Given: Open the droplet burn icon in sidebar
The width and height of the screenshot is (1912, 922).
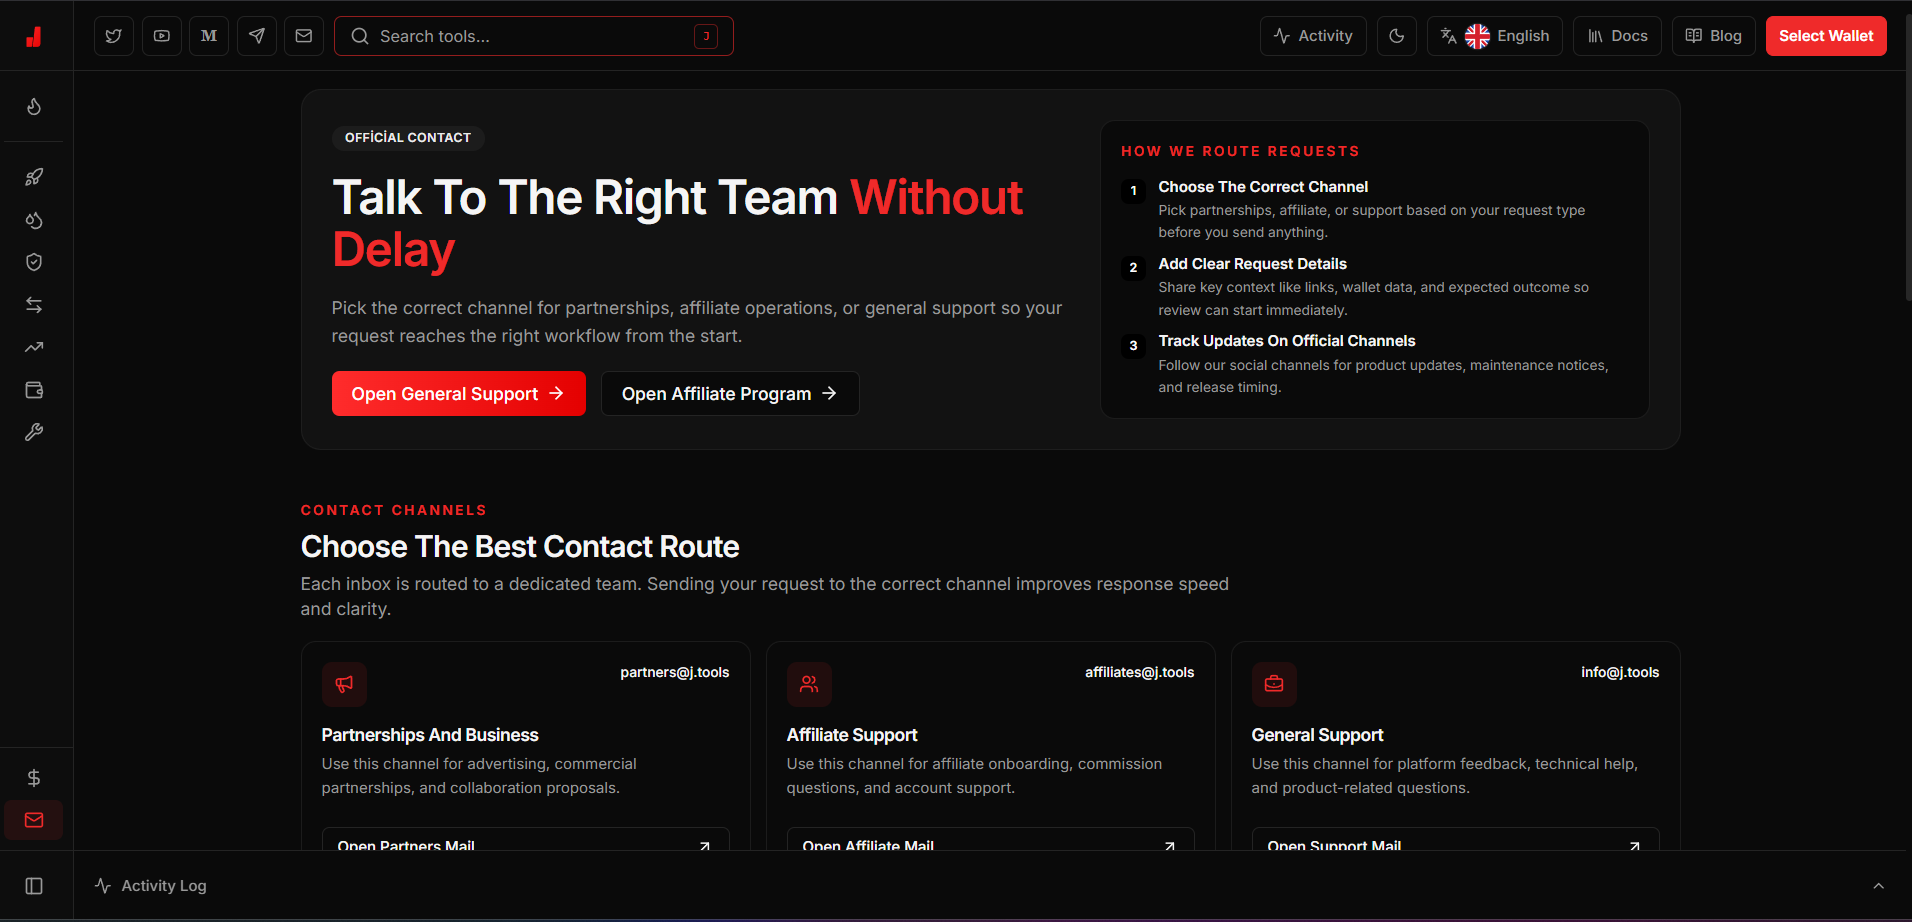Looking at the screenshot, I should click(34, 220).
